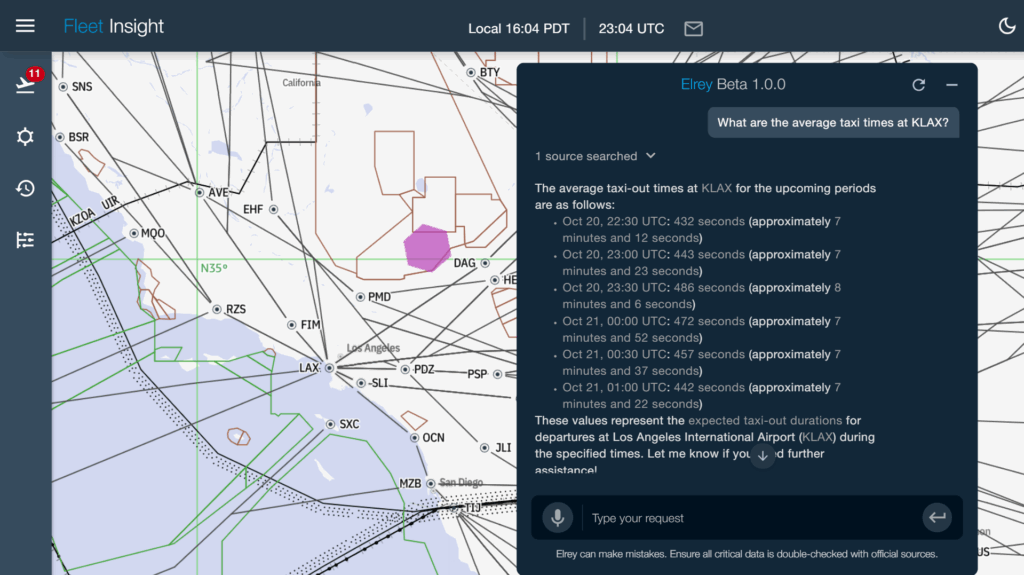The width and height of the screenshot is (1024, 575).
Task: Open the settings gear in sidebar
Action: pos(26,137)
